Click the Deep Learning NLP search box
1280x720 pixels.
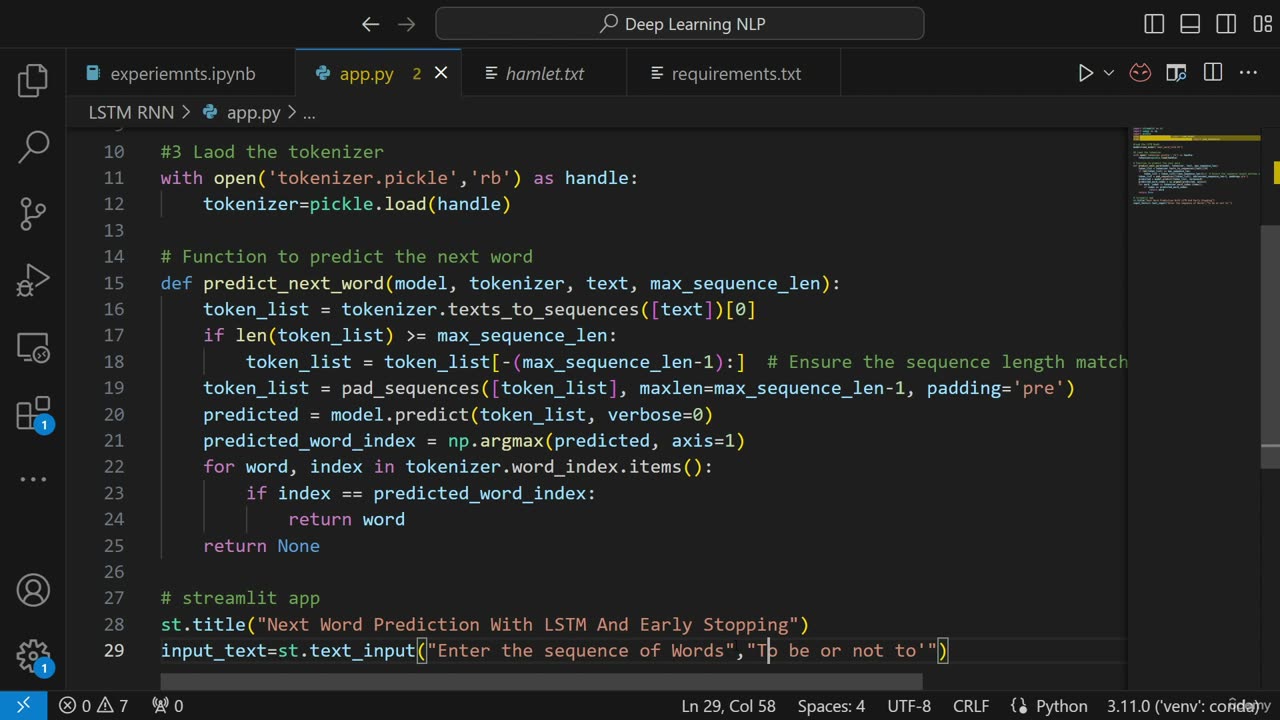pos(680,24)
